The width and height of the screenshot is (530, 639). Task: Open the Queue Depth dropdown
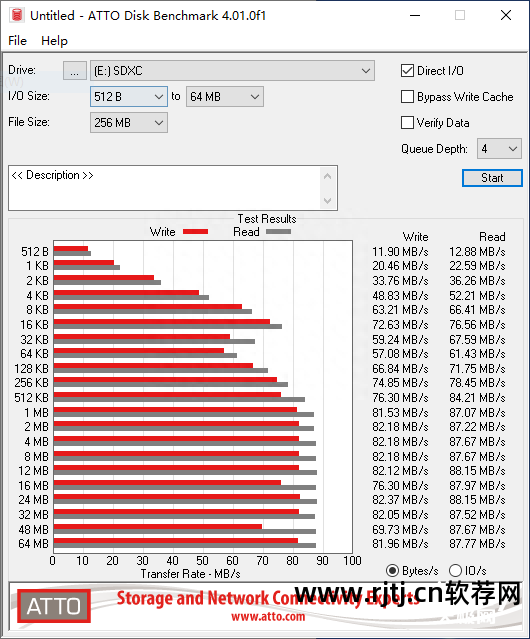(499, 149)
